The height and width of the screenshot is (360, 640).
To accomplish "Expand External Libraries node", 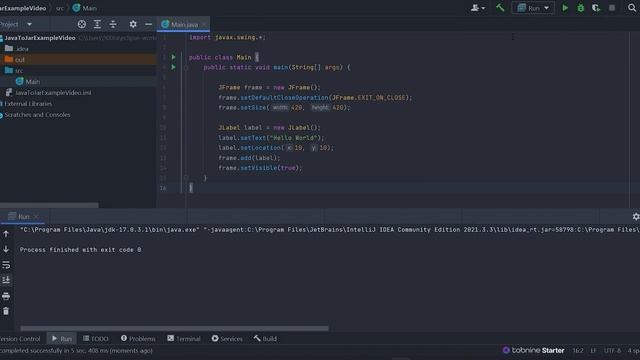I will [x=28, y=104].
